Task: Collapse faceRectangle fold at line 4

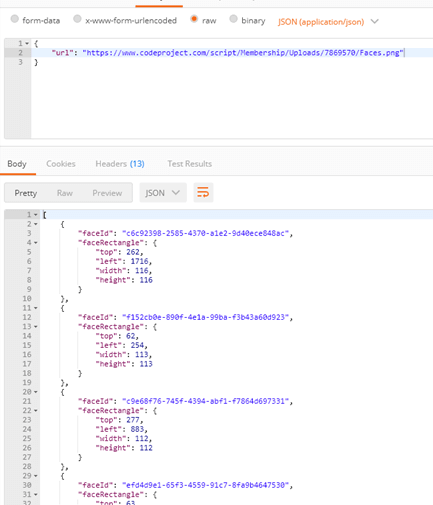Action: (35, 243)
